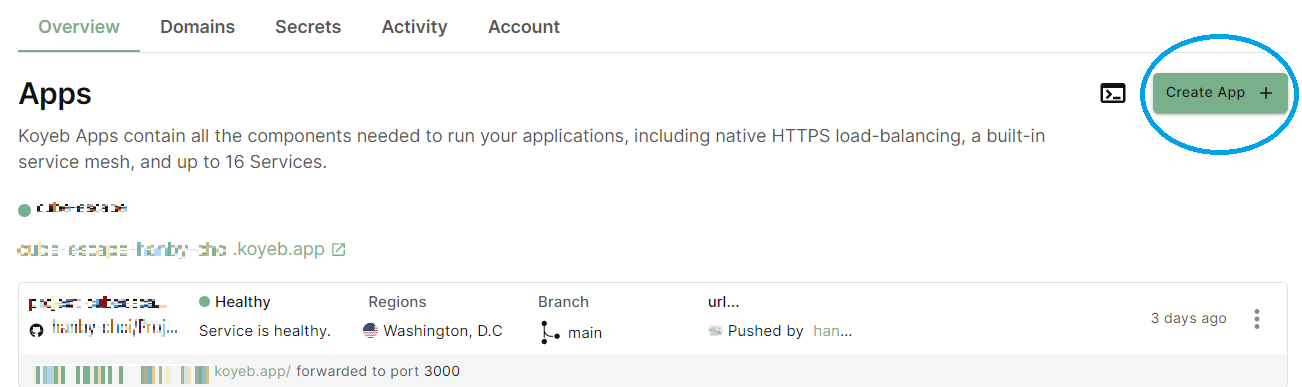Click the 'main' branch name
The width and height of the screenshot is (1302, 387).
(585, 333)
